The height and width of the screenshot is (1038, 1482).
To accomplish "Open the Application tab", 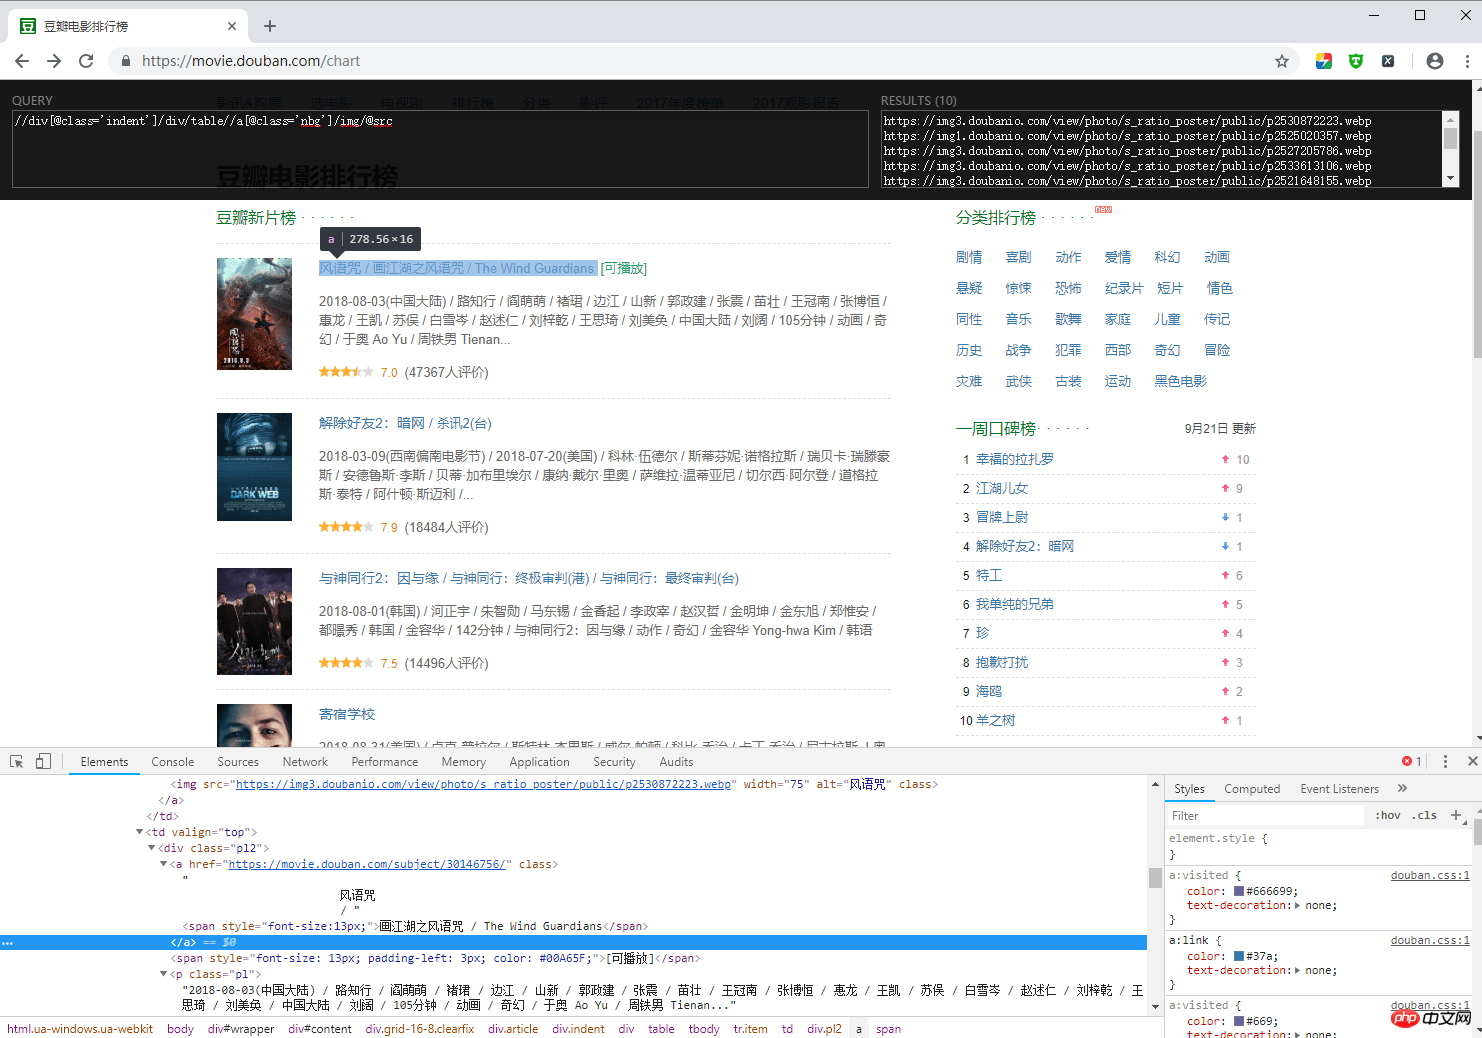I will pos(540,762).
